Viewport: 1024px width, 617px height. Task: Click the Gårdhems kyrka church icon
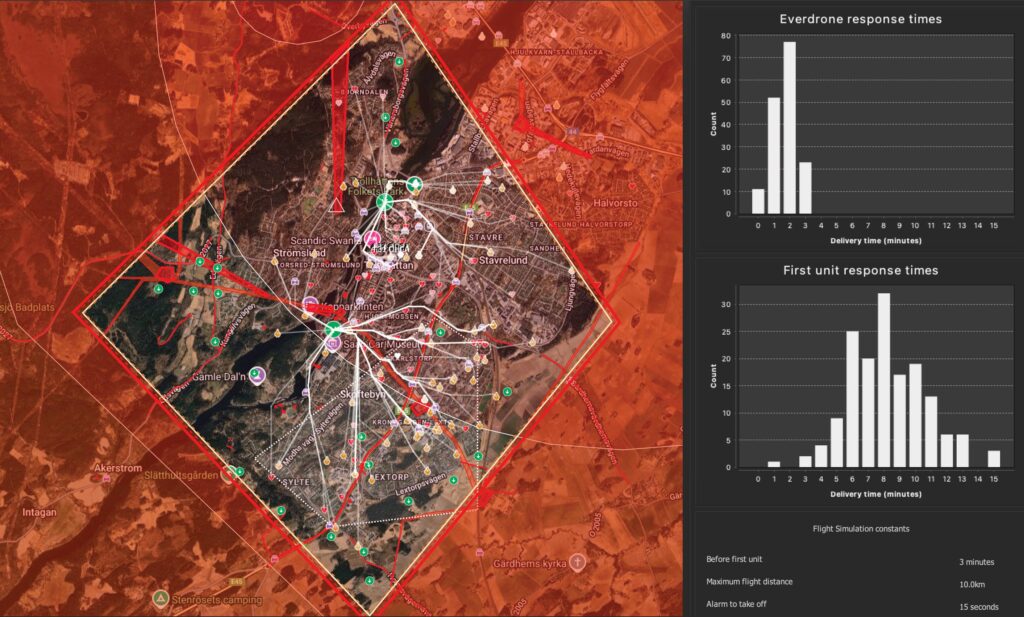click(577, 562)
